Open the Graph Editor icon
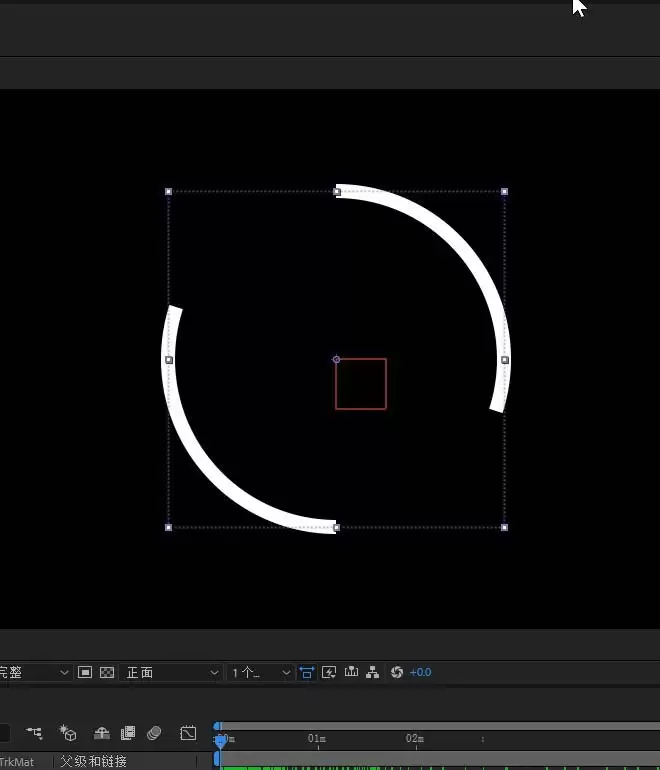 click(188, 733)
